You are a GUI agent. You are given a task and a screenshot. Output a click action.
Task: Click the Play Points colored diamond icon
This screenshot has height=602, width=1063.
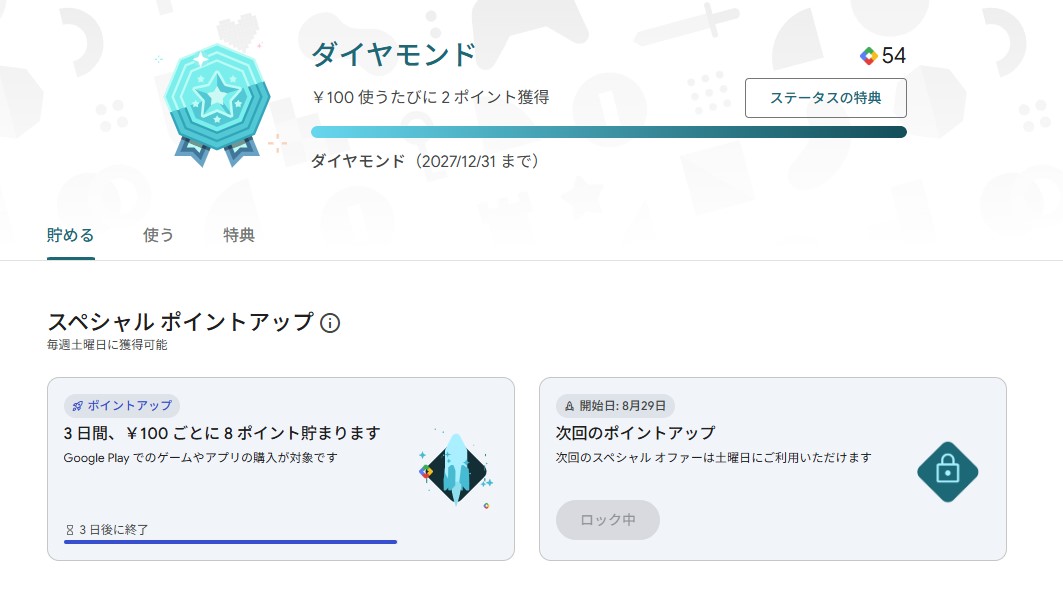tap(868, 56)
